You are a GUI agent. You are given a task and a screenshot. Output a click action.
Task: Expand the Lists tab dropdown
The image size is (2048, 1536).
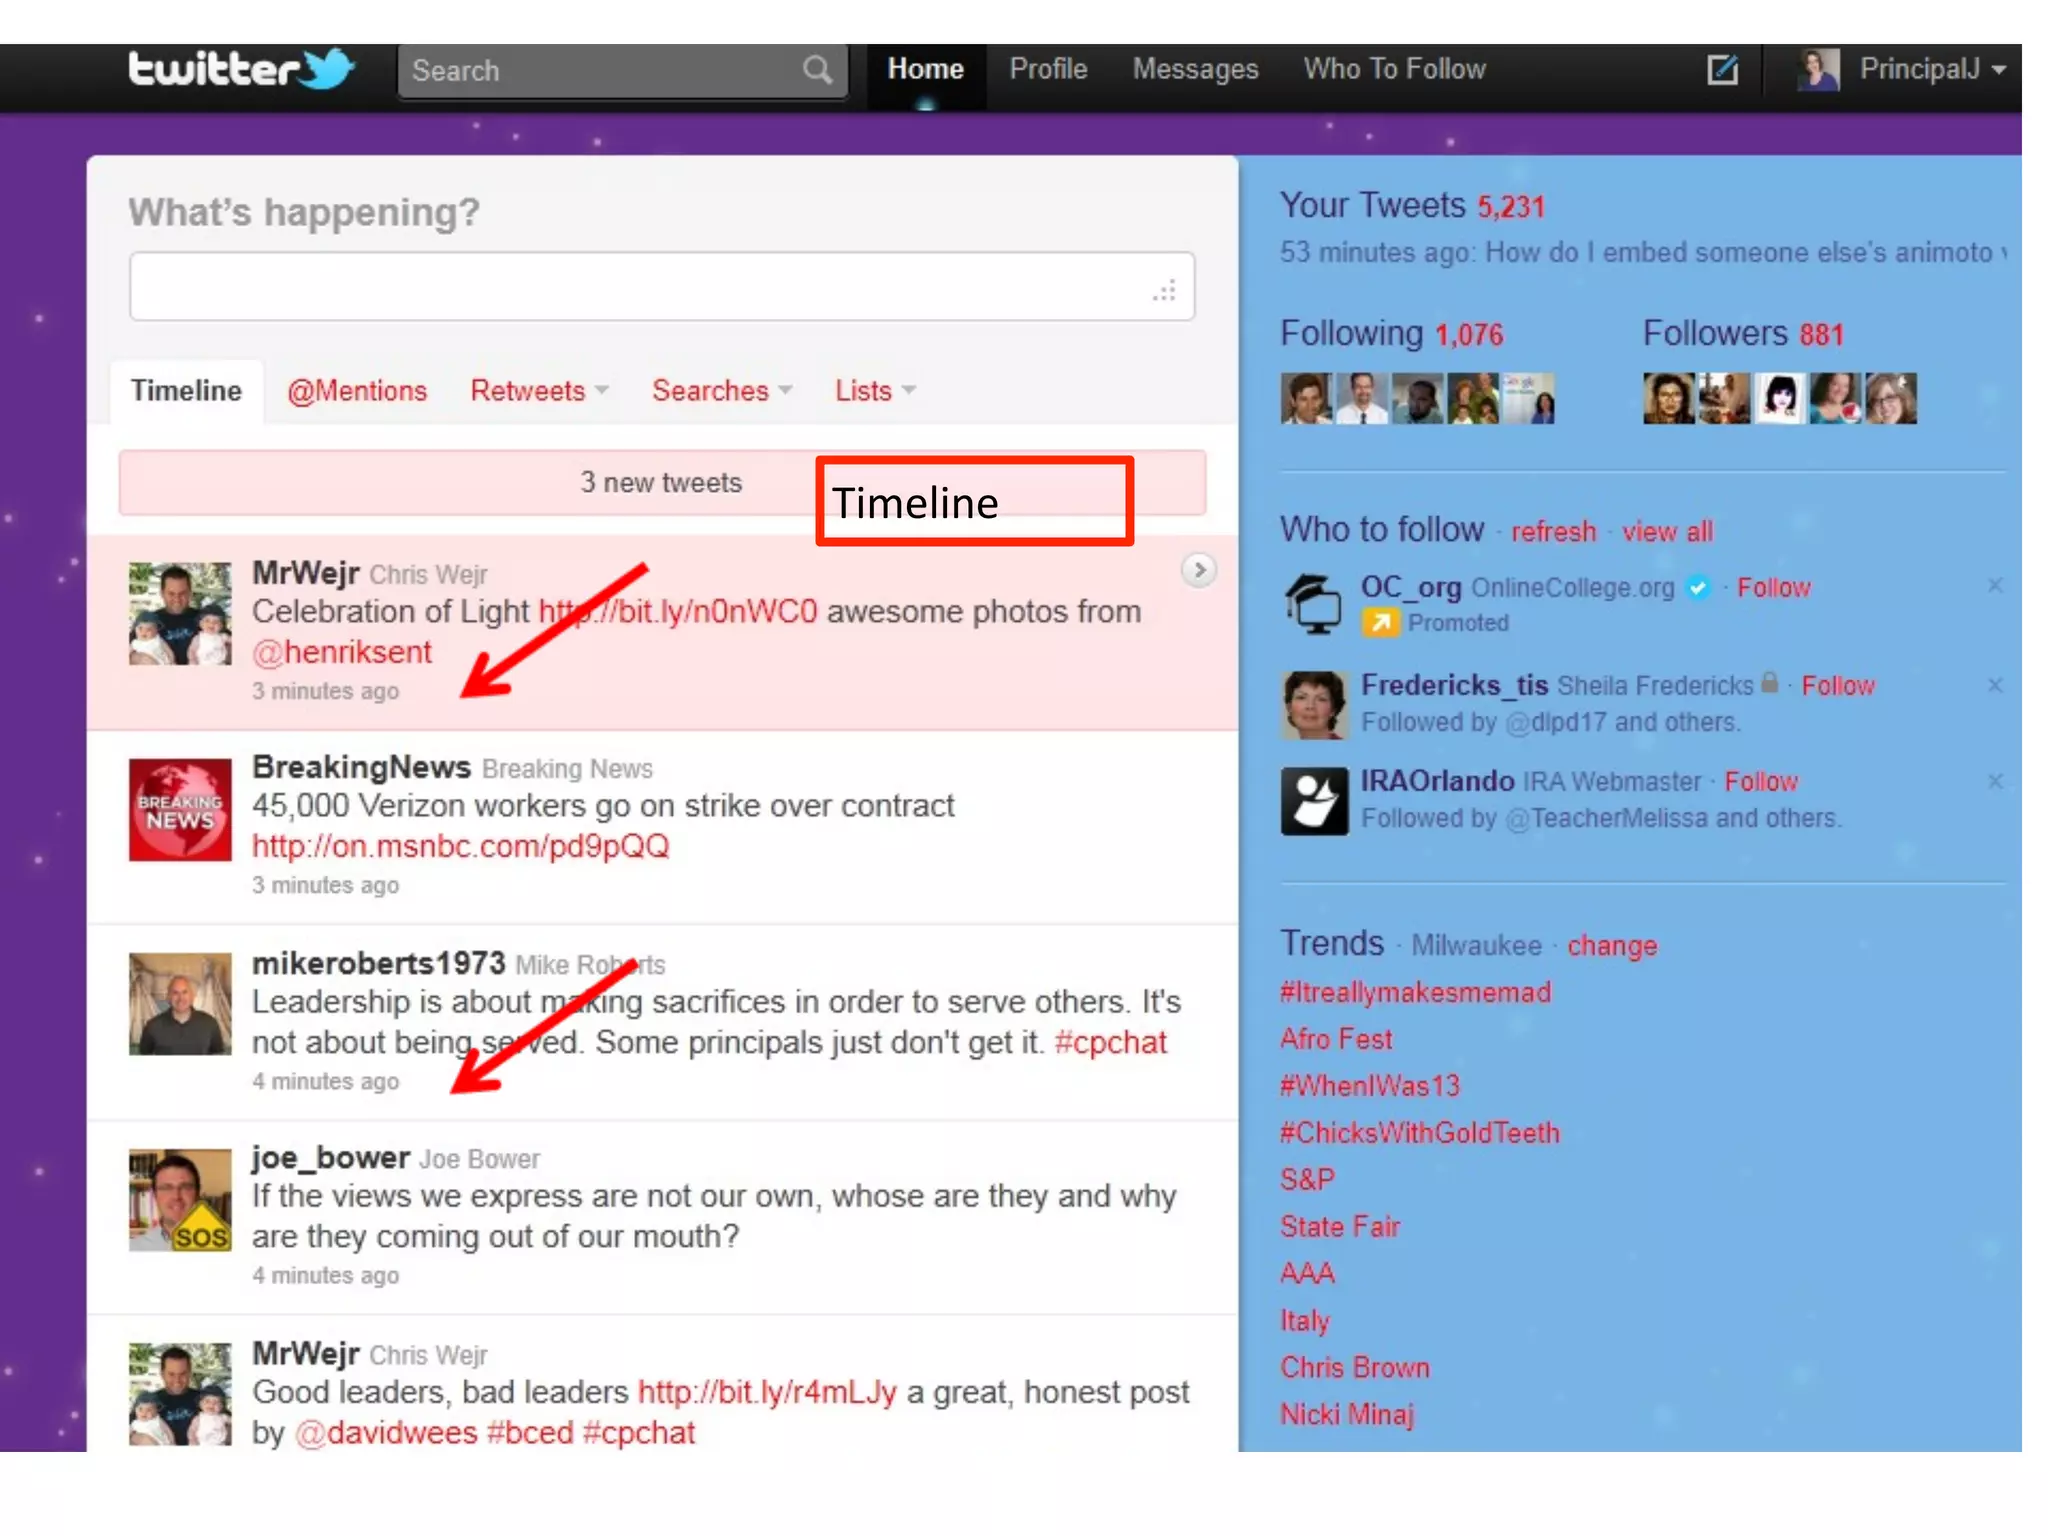(909, 390)
